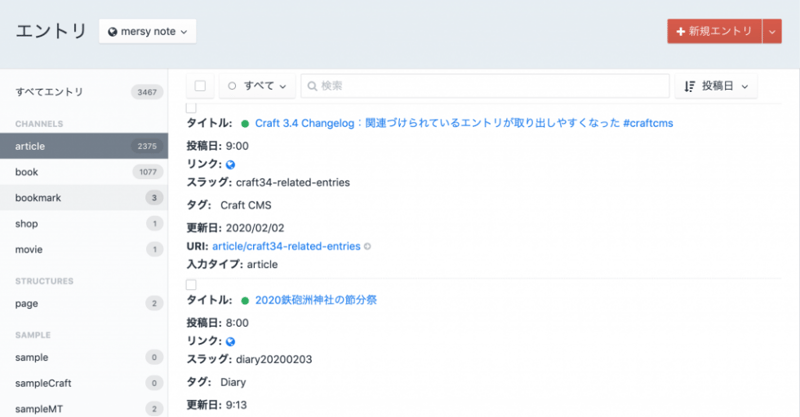Click green status dot of Craft 3.4 entry
Screen dimensions: 800x417
click(245, 123)
